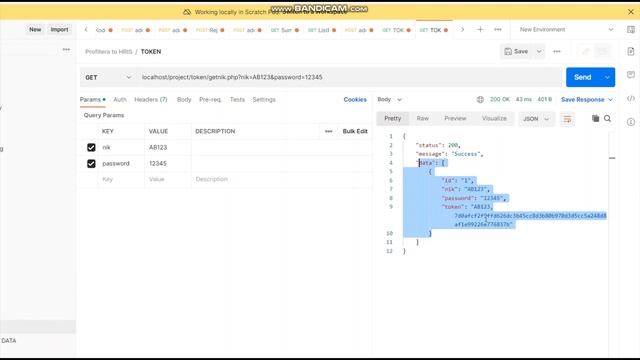Click the Send button
This screenshot has width=640, height=360.
coord(583,78)
